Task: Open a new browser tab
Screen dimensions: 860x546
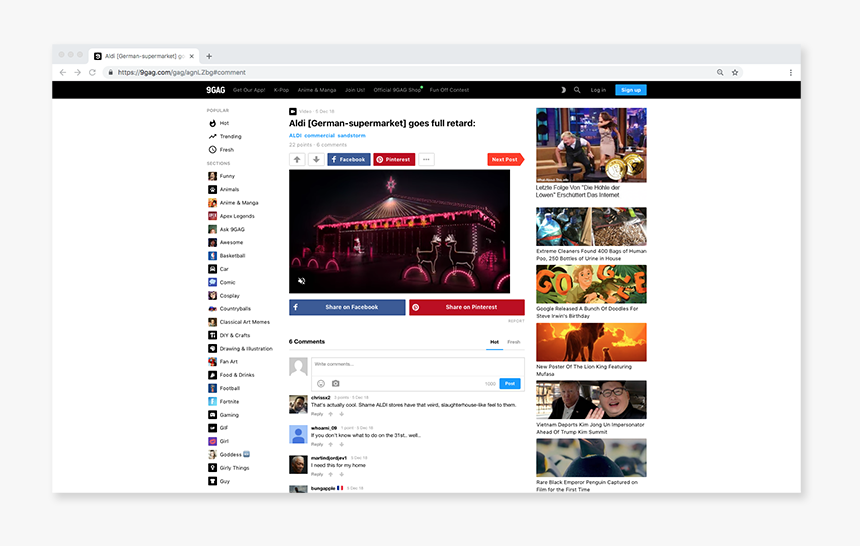Action: coord(209,56)
